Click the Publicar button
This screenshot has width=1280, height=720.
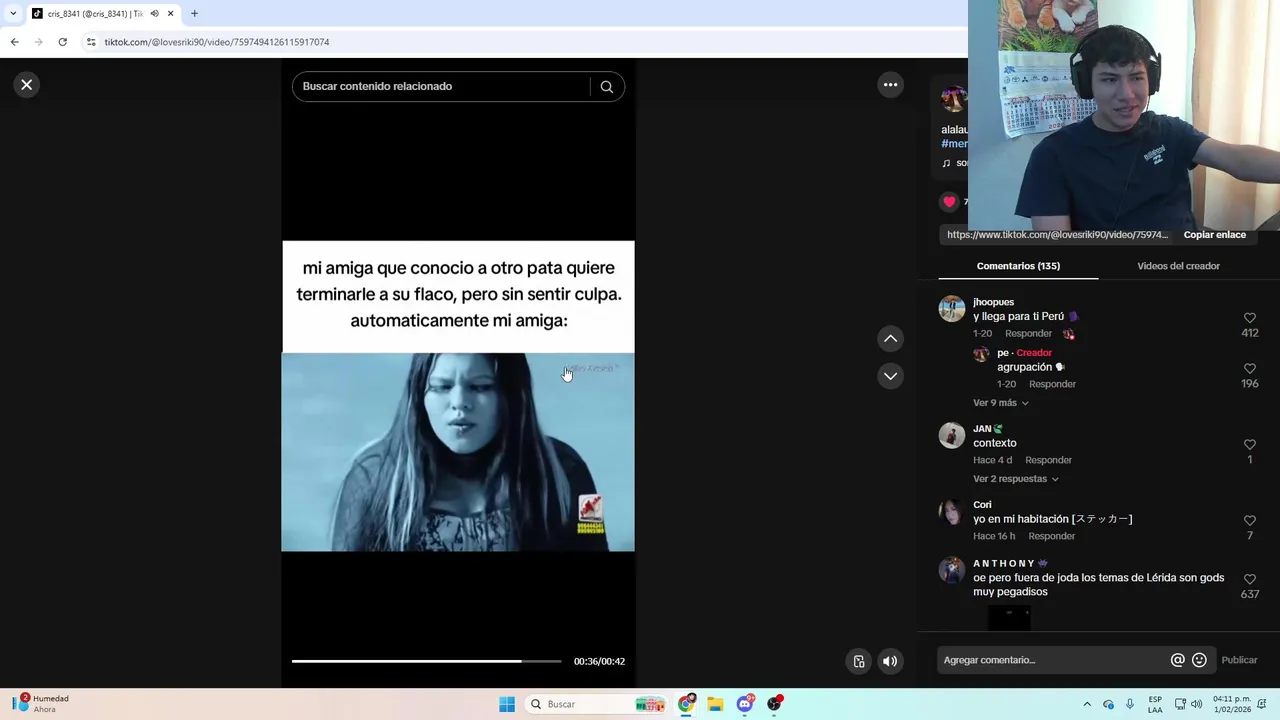[1239, 660]
